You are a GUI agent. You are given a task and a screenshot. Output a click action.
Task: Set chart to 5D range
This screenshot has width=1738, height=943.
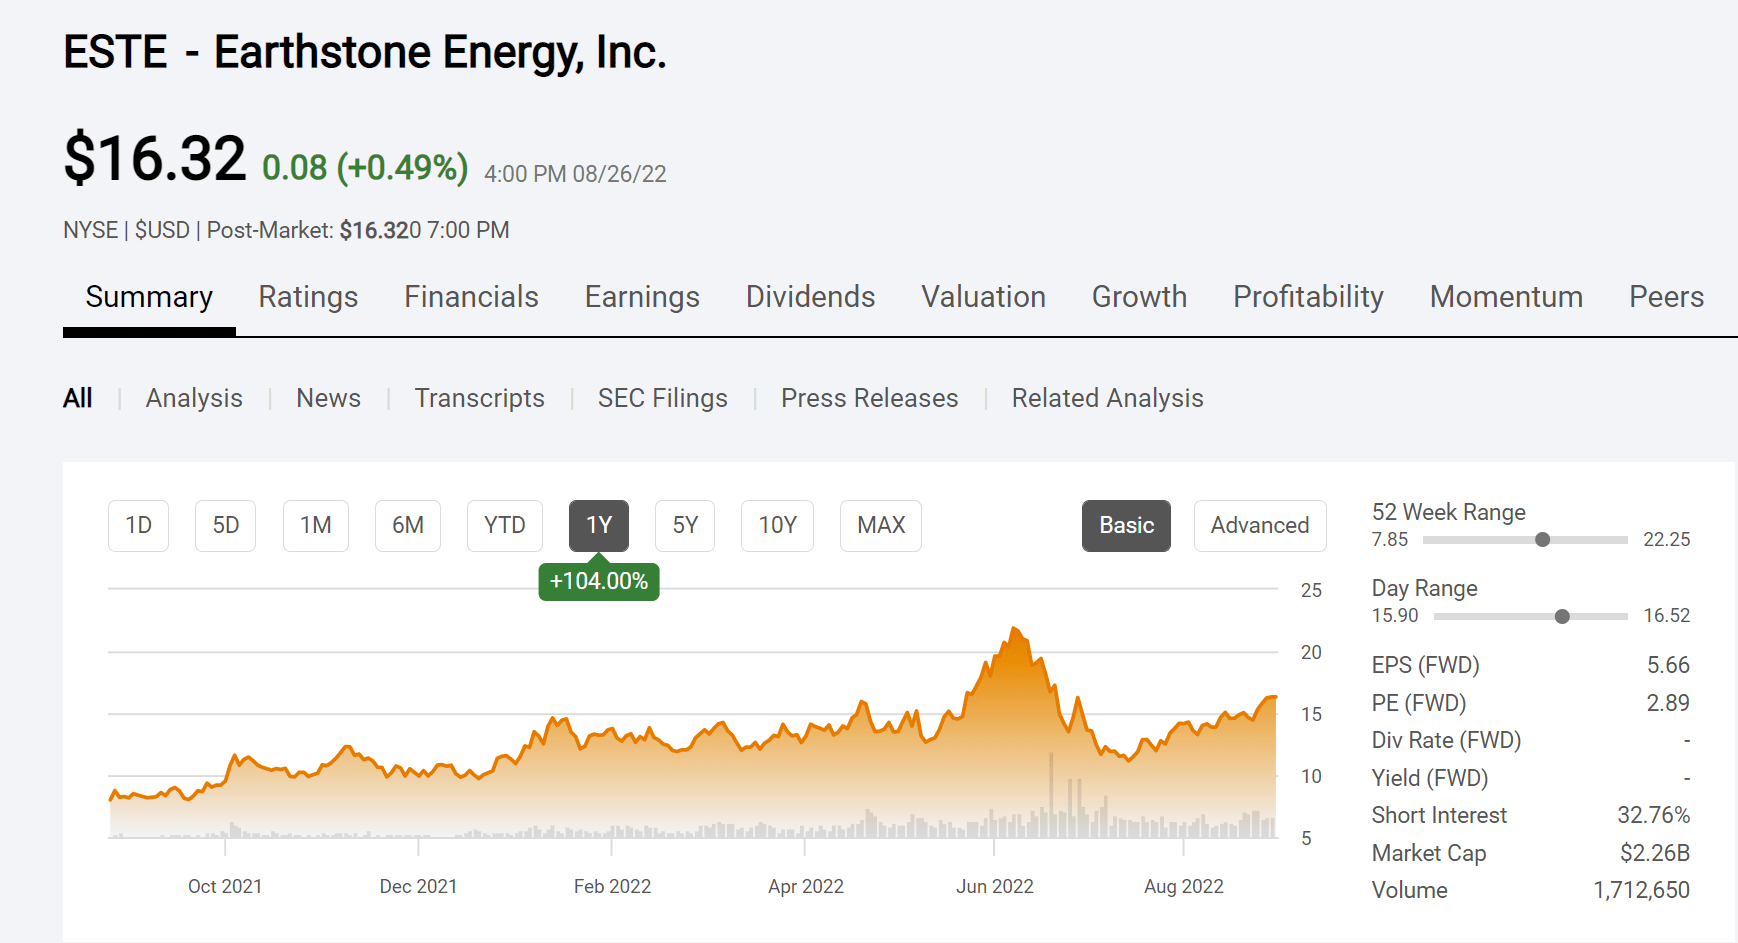[225, 525]
